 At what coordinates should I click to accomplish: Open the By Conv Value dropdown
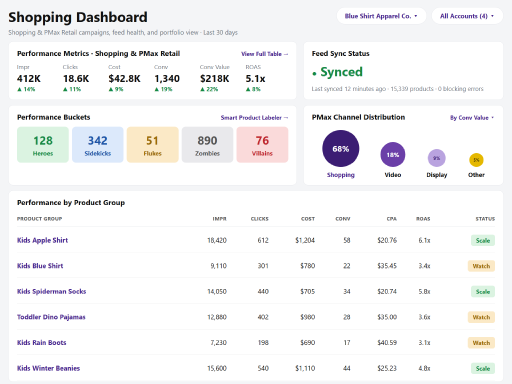[x=472, y=118]
